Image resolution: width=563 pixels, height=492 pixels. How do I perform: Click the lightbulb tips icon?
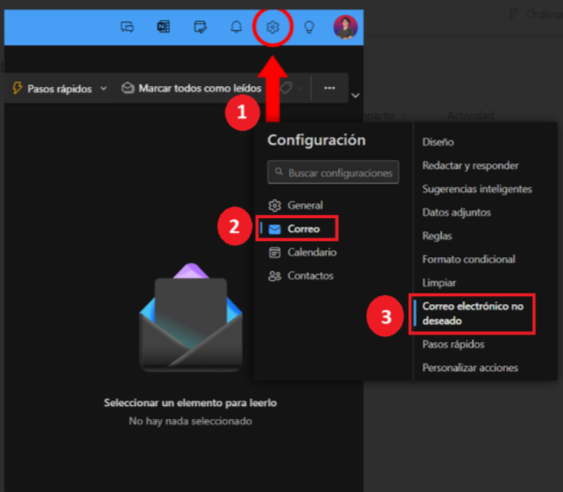click(x=309, y=27)
